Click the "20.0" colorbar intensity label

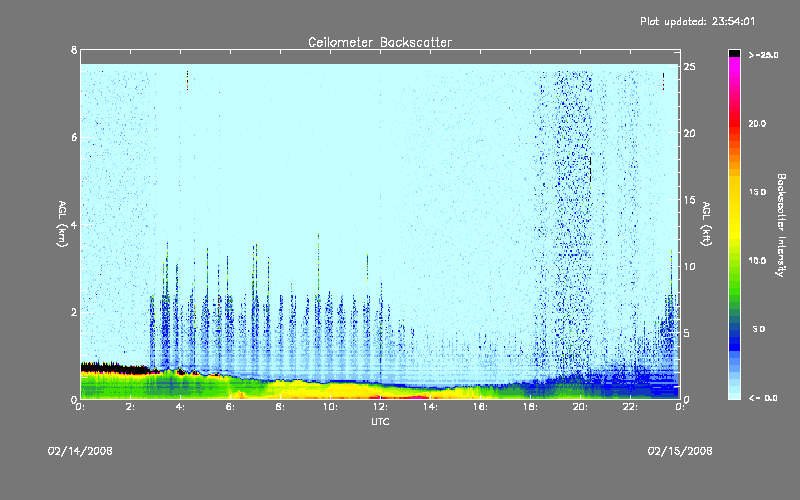pyautogui.click(x=757, y=123)
